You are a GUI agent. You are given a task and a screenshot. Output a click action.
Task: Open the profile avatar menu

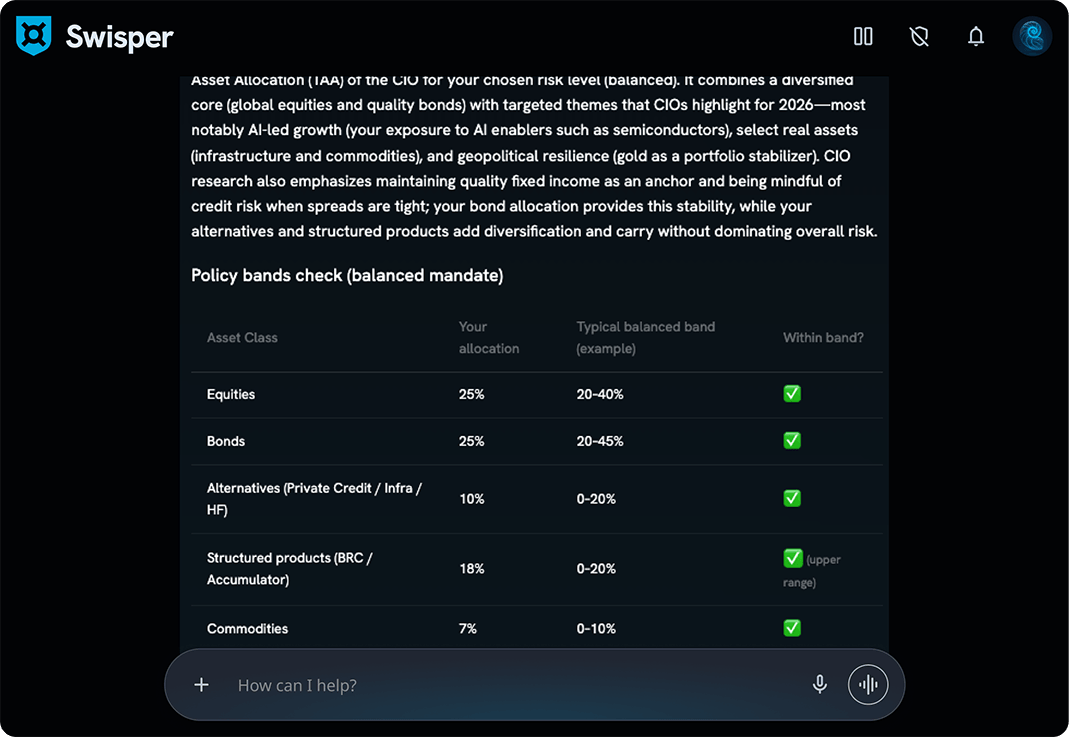1031,36
